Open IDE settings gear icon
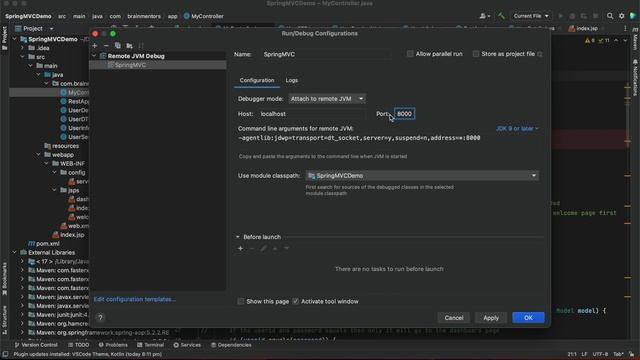 pyautogui.click(x=621, y=16)
